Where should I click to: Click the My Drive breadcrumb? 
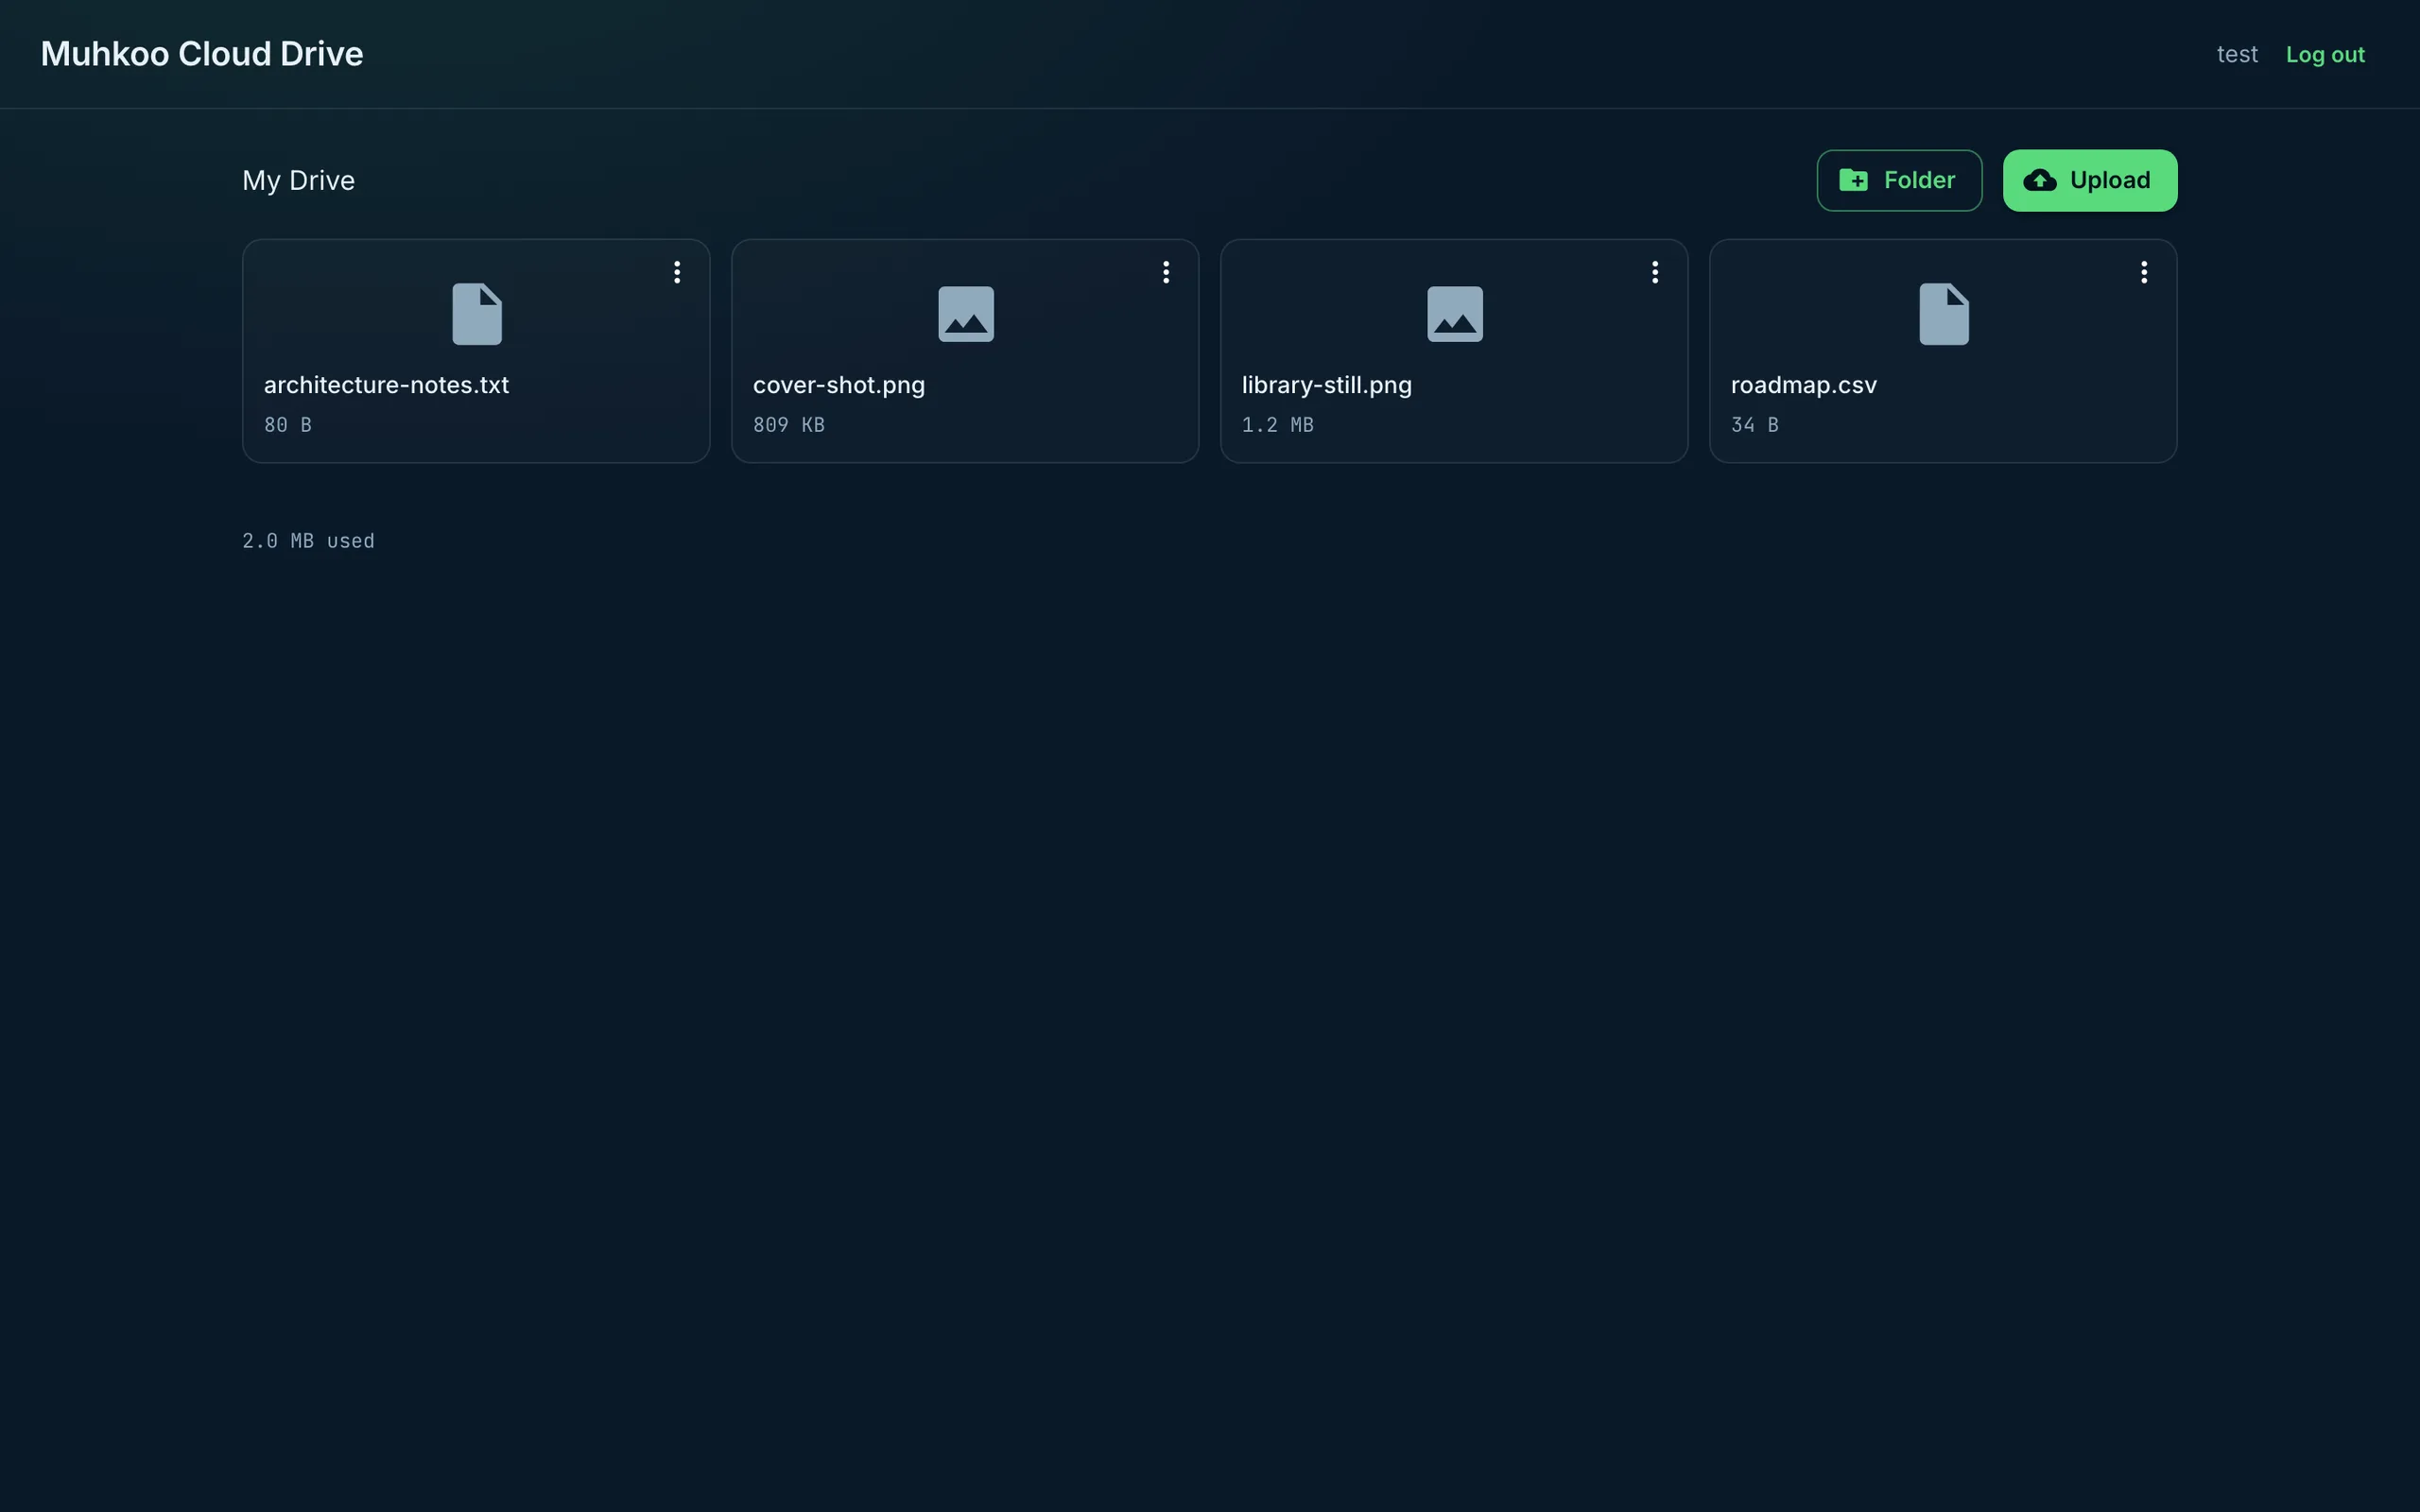coord(298,180)
